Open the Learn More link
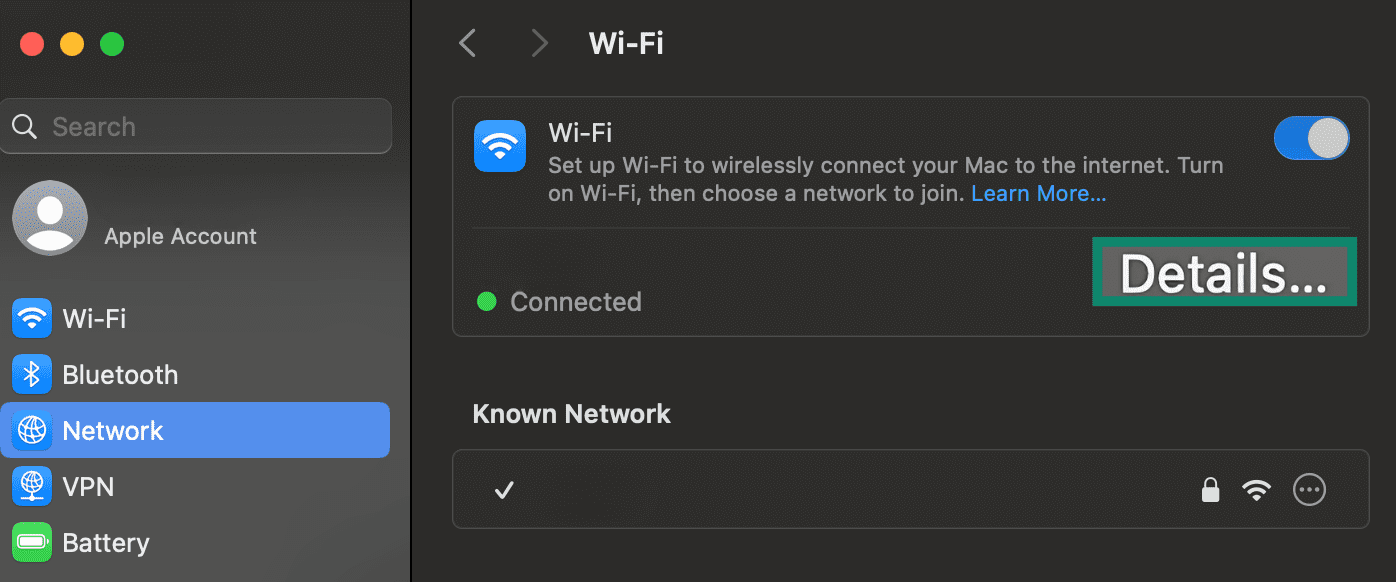1396x582 pixels. [x=1038, y=193]
